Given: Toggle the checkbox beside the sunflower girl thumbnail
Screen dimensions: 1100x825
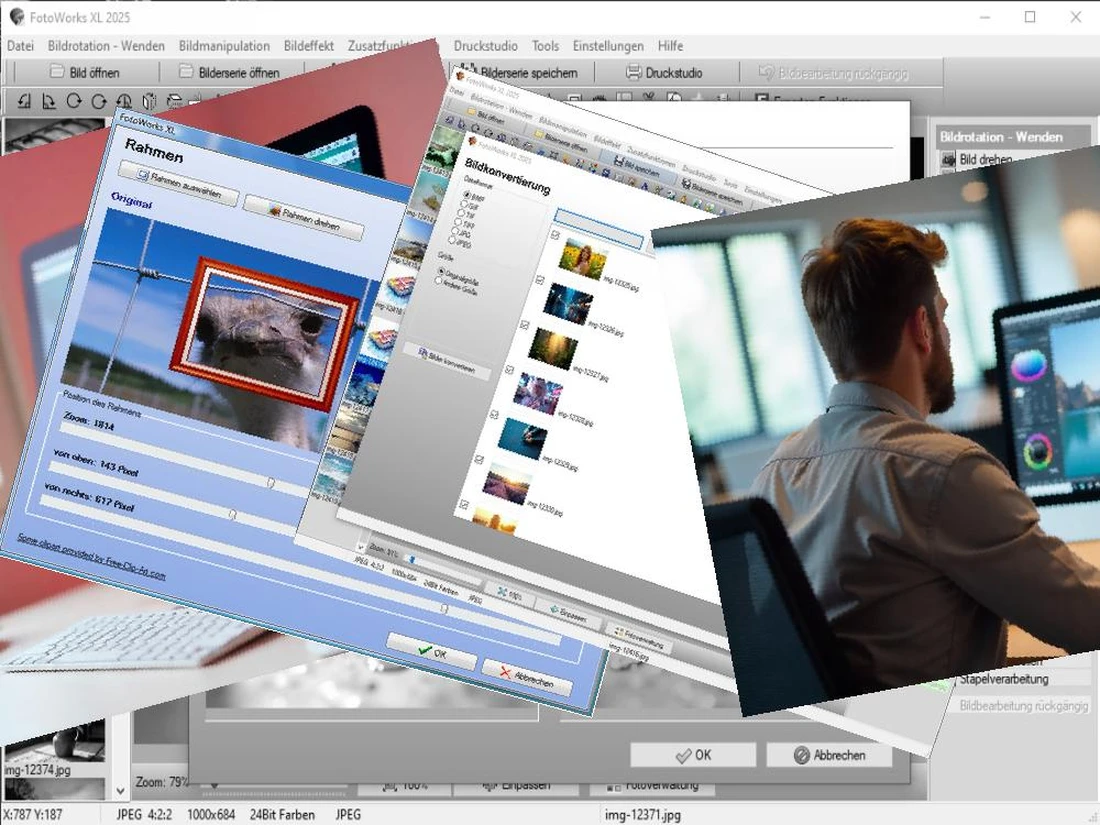Looking at the screenshot, I should 556,235.
